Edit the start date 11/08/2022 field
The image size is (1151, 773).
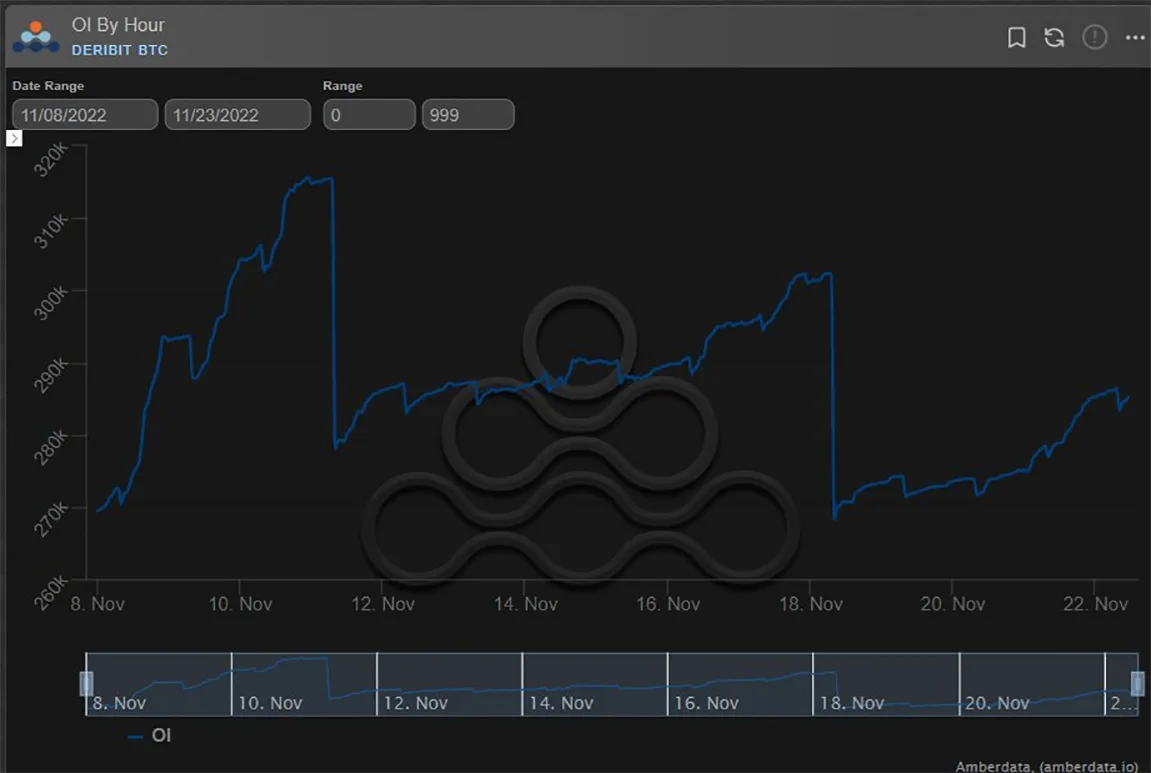[x=85, y=115]
